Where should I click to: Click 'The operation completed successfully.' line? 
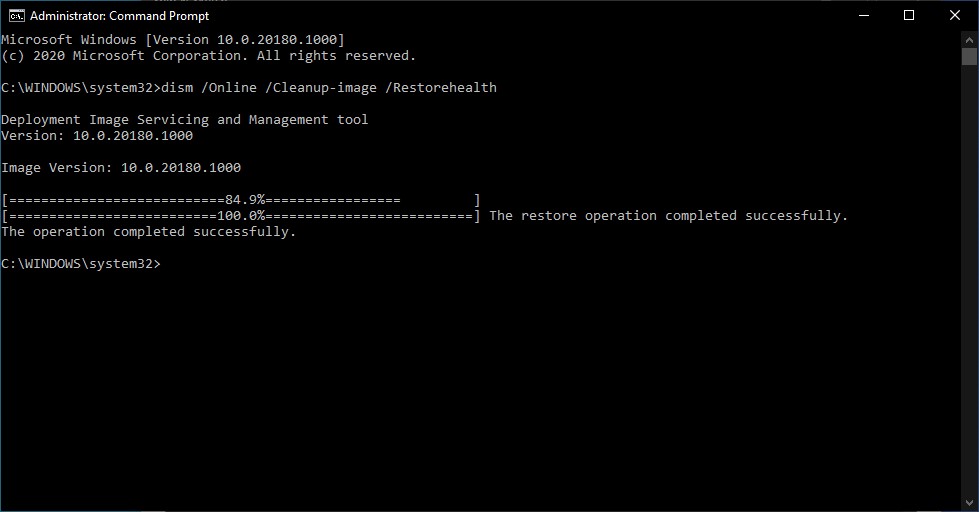point(149,232)
